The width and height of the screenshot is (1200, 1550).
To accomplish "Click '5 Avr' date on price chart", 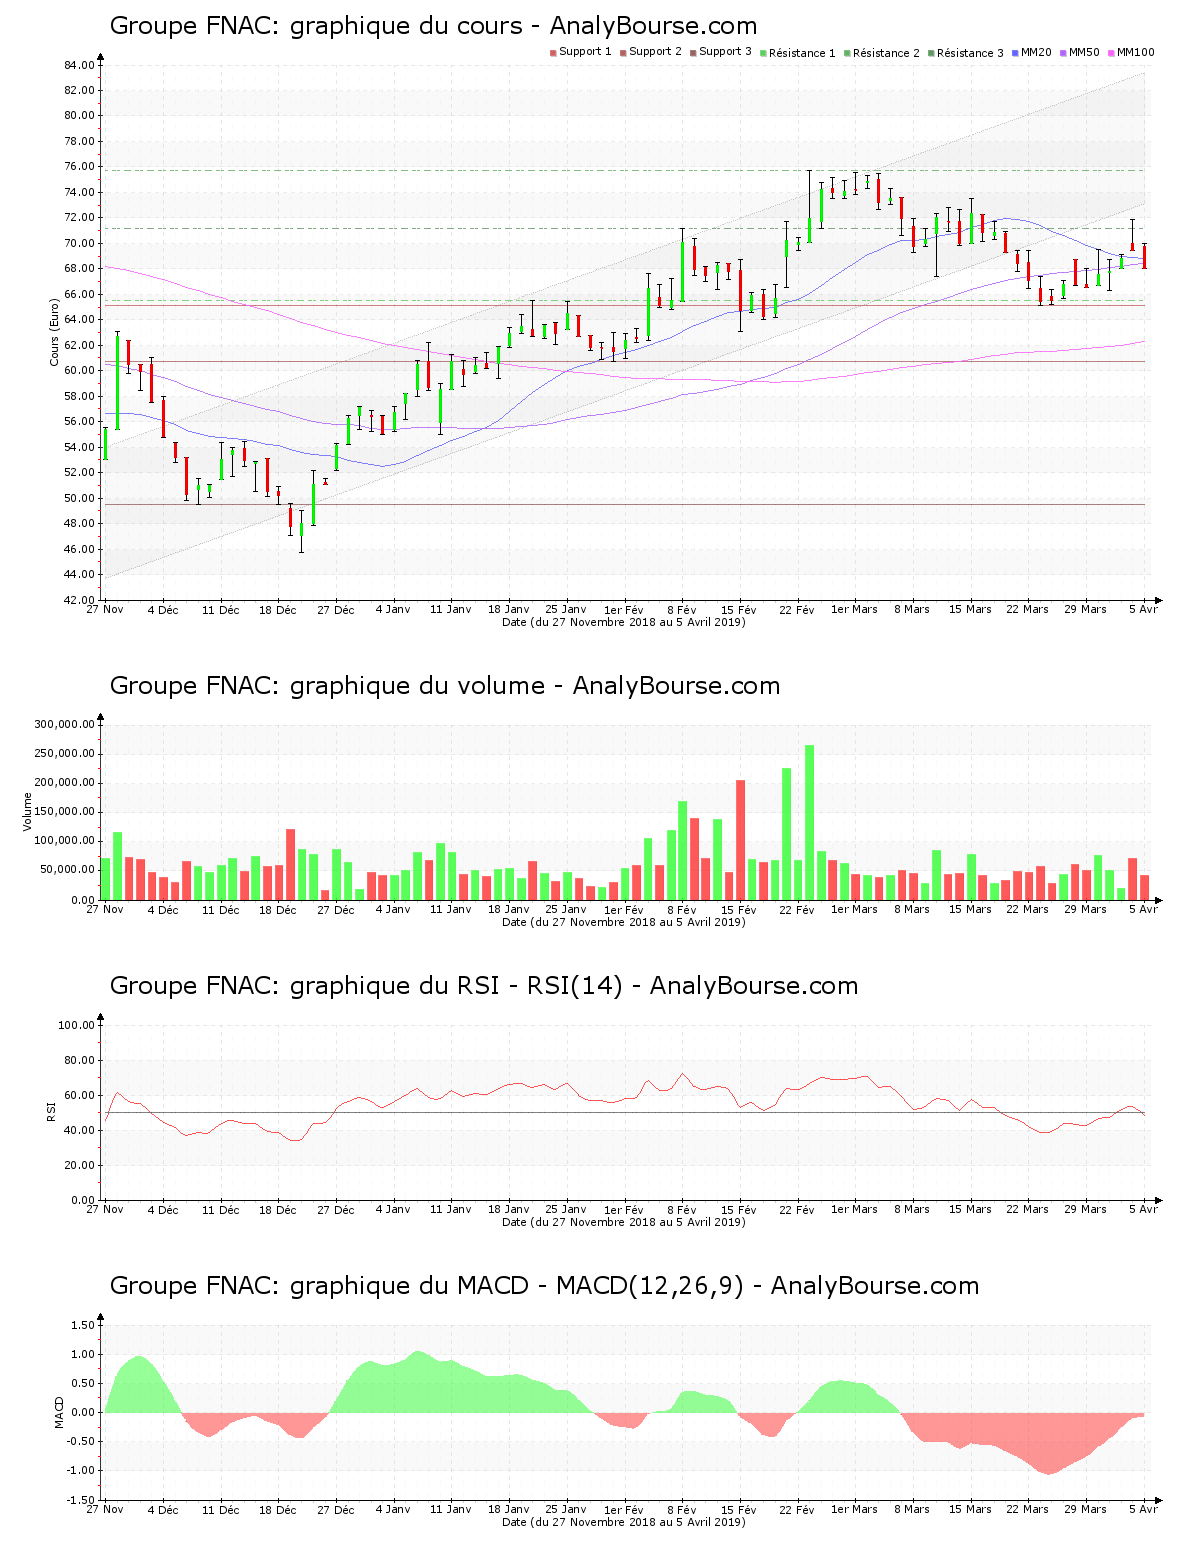I will tap(1142, 610).
